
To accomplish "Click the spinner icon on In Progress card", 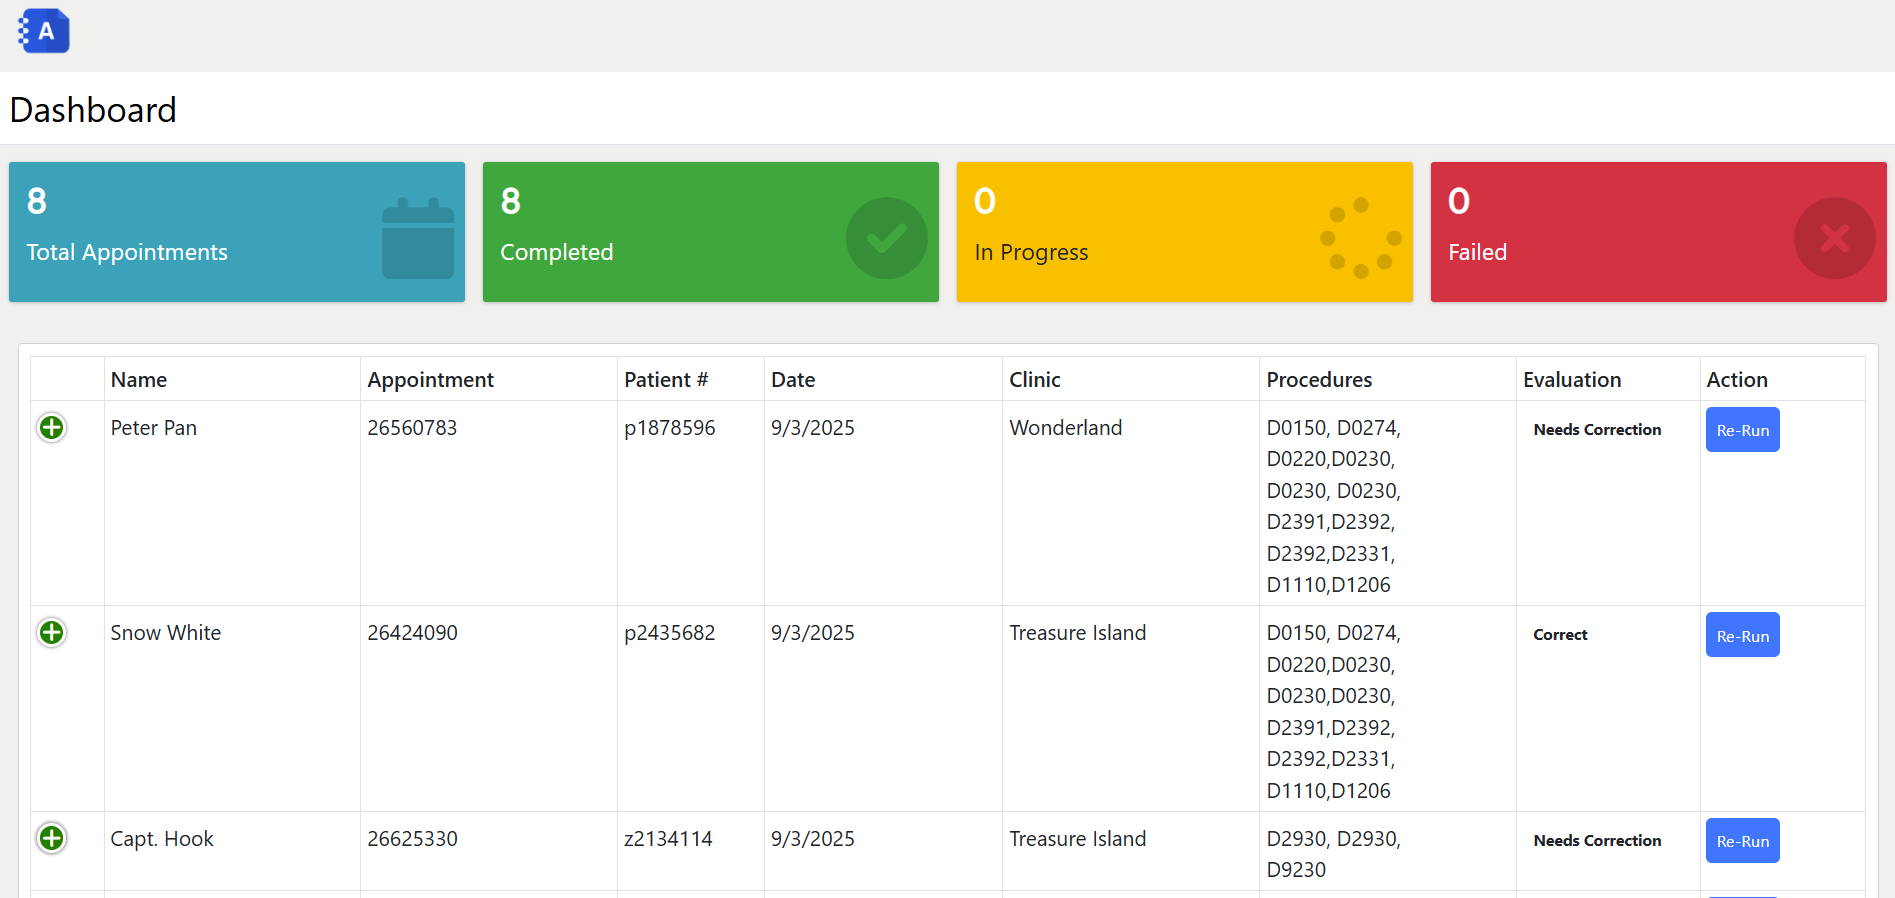I will [x=1360, y=238].
